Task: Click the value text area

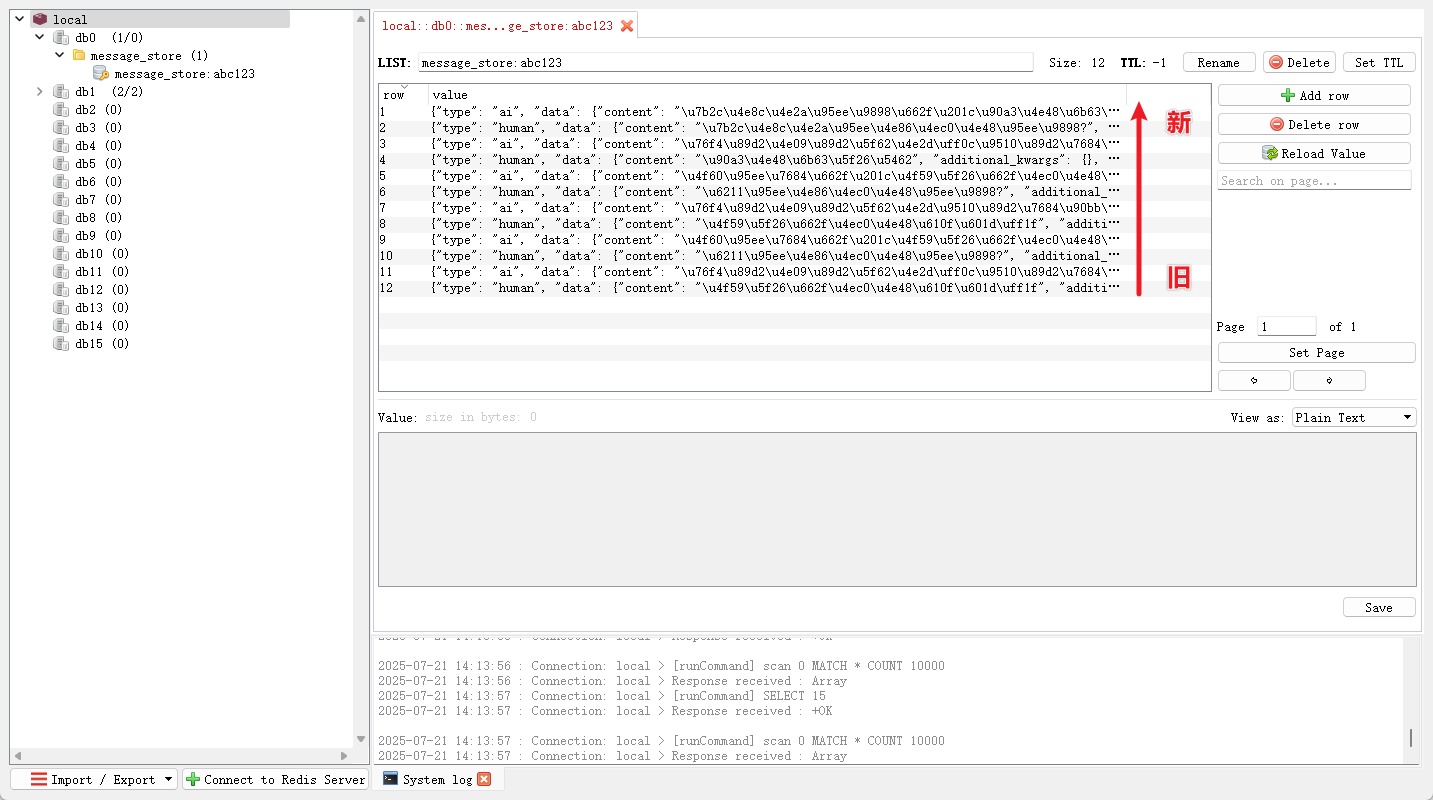Action: pyautogui.click(x=897, y=509)
